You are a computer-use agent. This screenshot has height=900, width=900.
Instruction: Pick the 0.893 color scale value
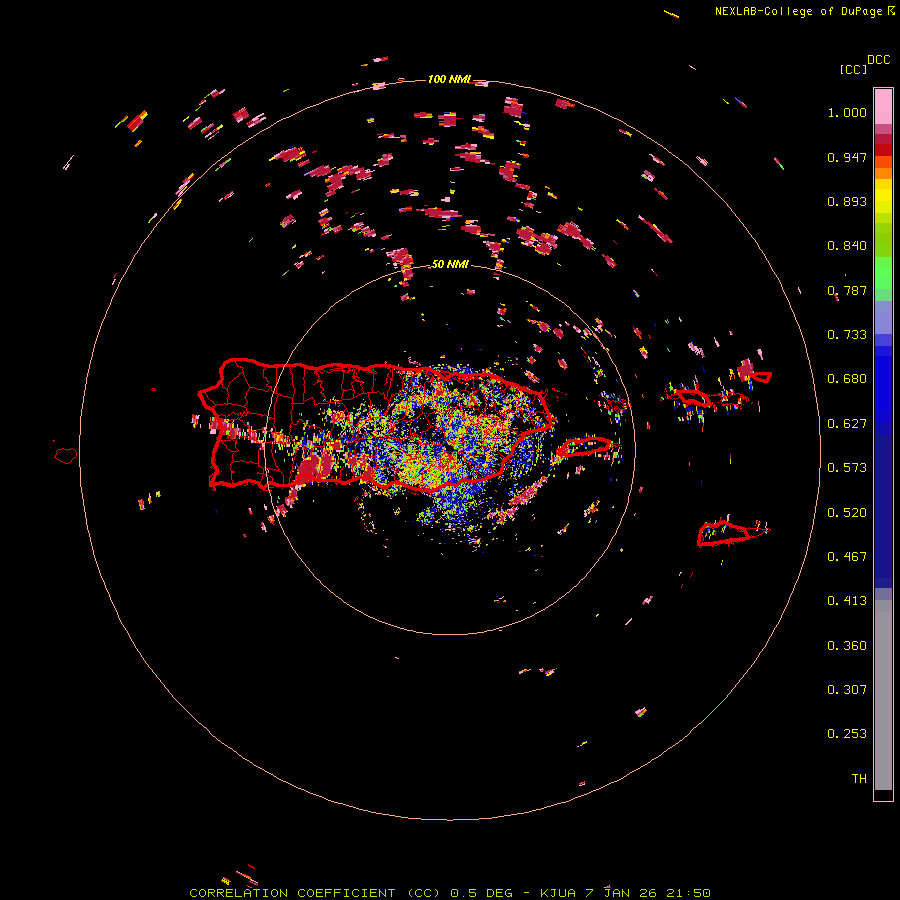(847, 201)
